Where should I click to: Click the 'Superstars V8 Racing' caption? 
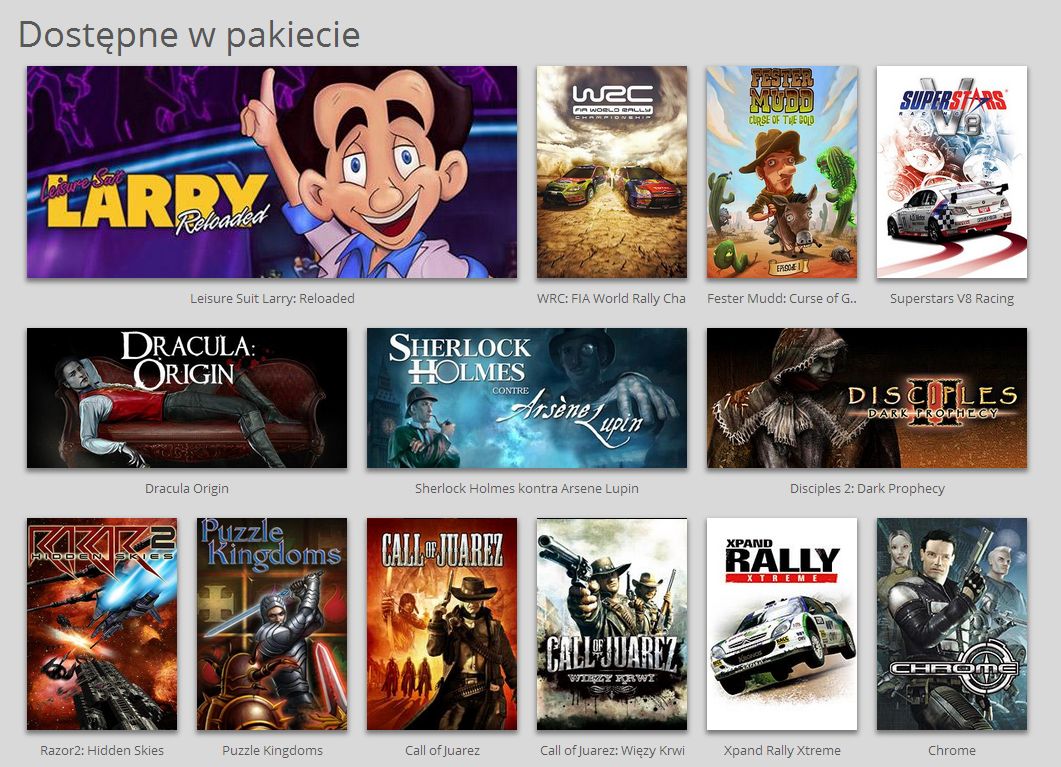click(951, 298)
